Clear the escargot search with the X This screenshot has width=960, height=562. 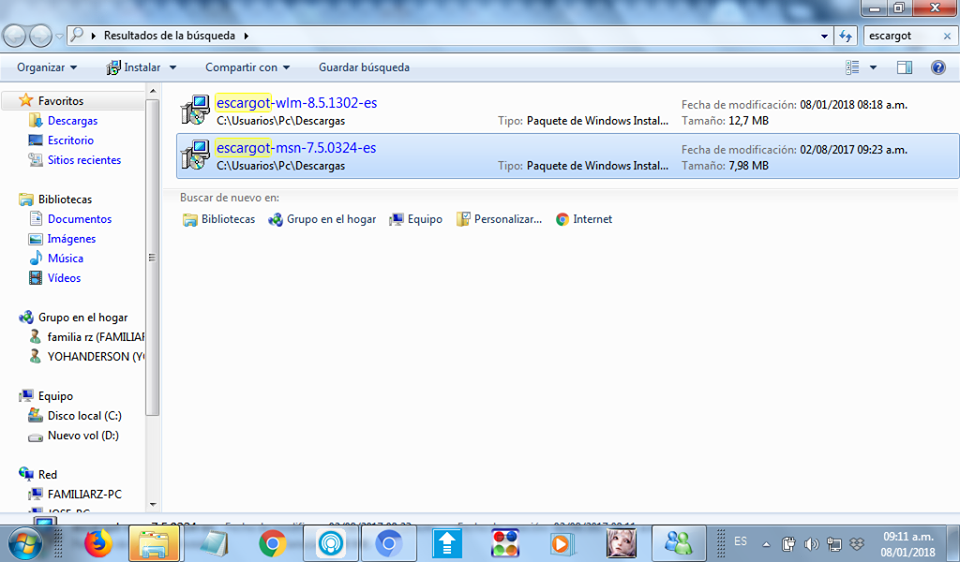pos(947,36)
